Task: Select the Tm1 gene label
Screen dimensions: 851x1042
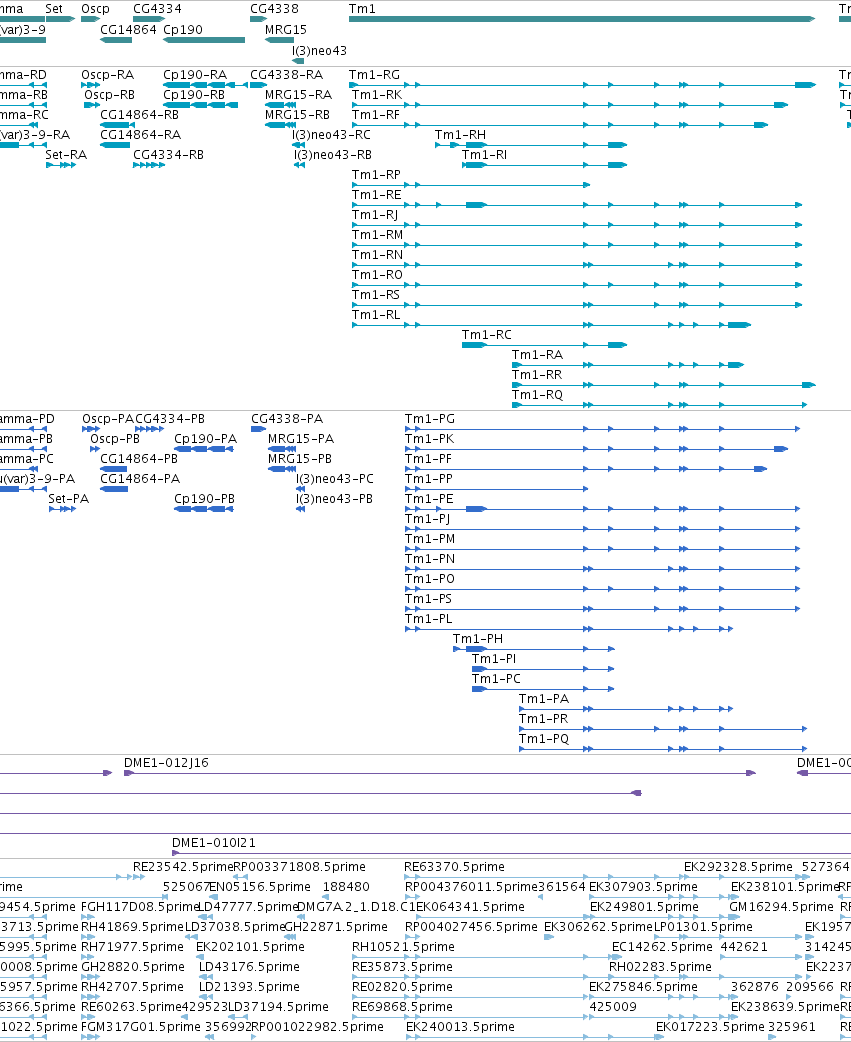Action: (362, 9)
